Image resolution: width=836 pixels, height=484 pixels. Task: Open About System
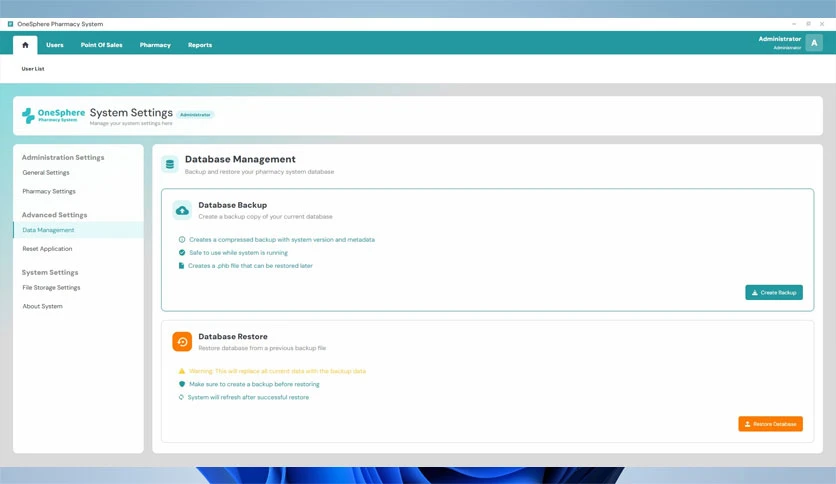43,306
